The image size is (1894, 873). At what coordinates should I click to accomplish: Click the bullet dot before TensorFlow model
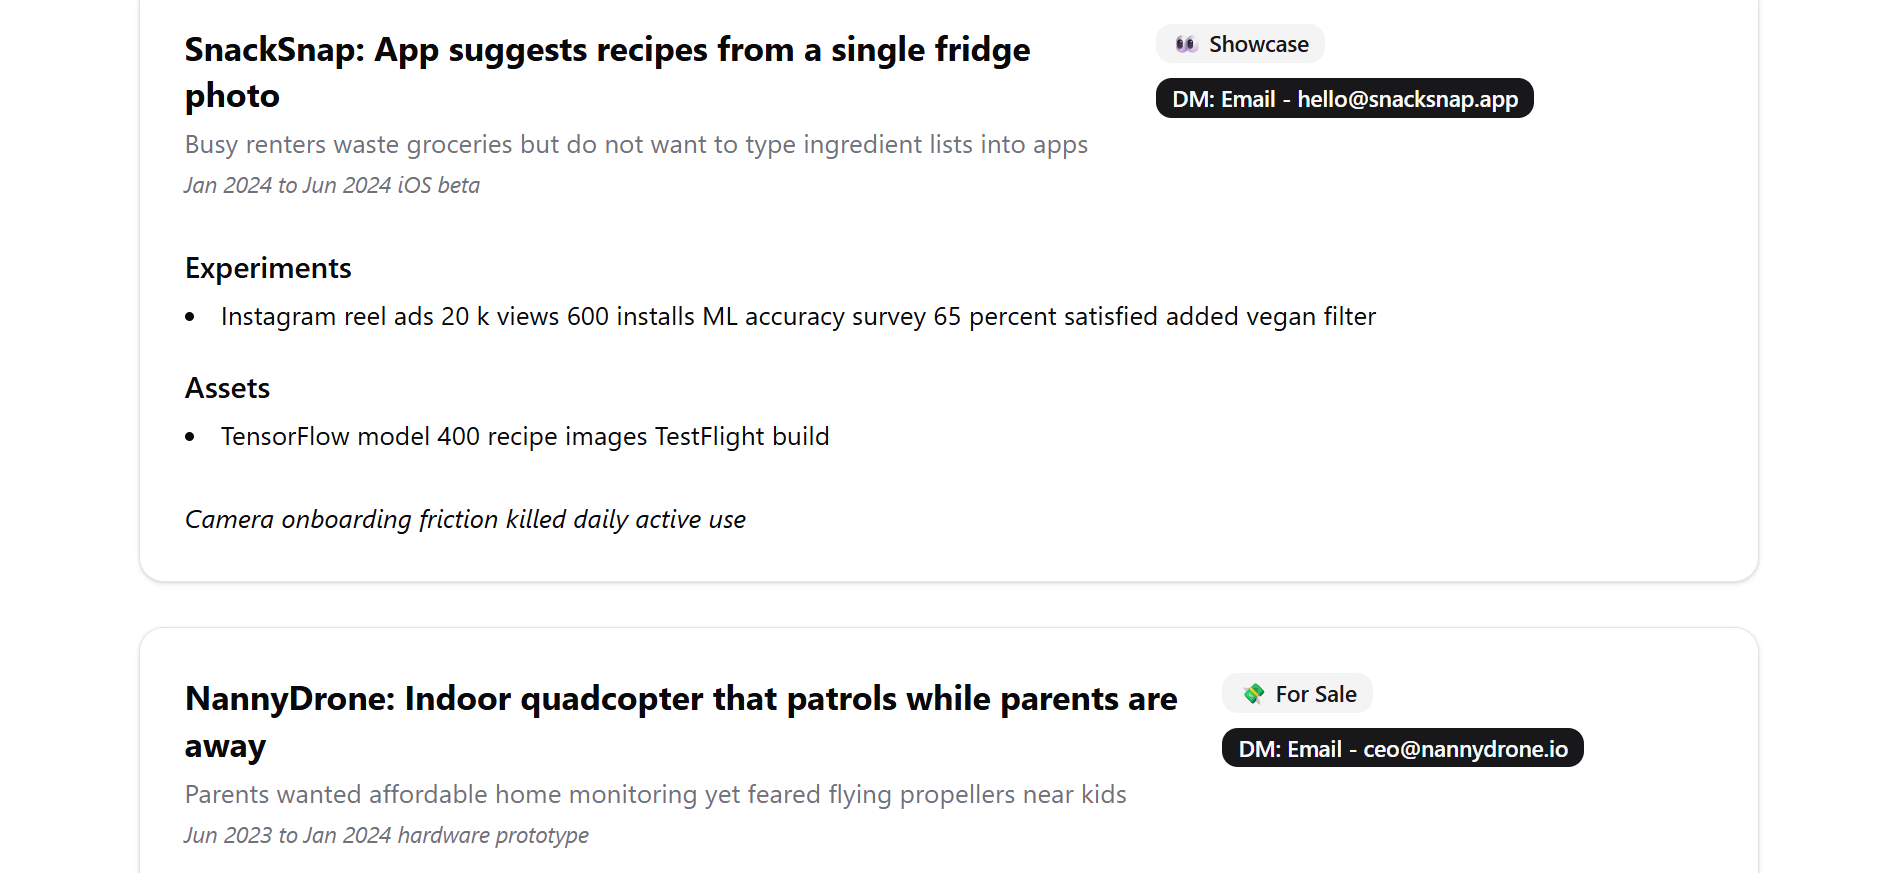(x=190, y=437)
